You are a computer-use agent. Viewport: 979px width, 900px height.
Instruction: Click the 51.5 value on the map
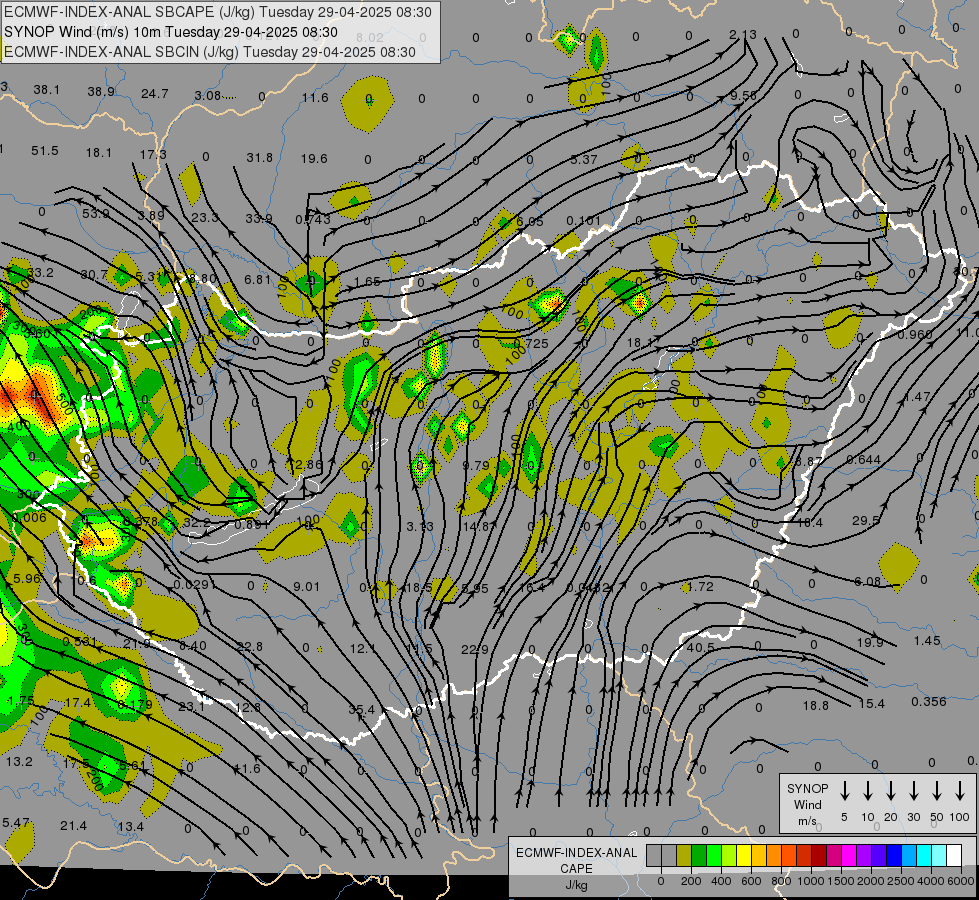45,151
